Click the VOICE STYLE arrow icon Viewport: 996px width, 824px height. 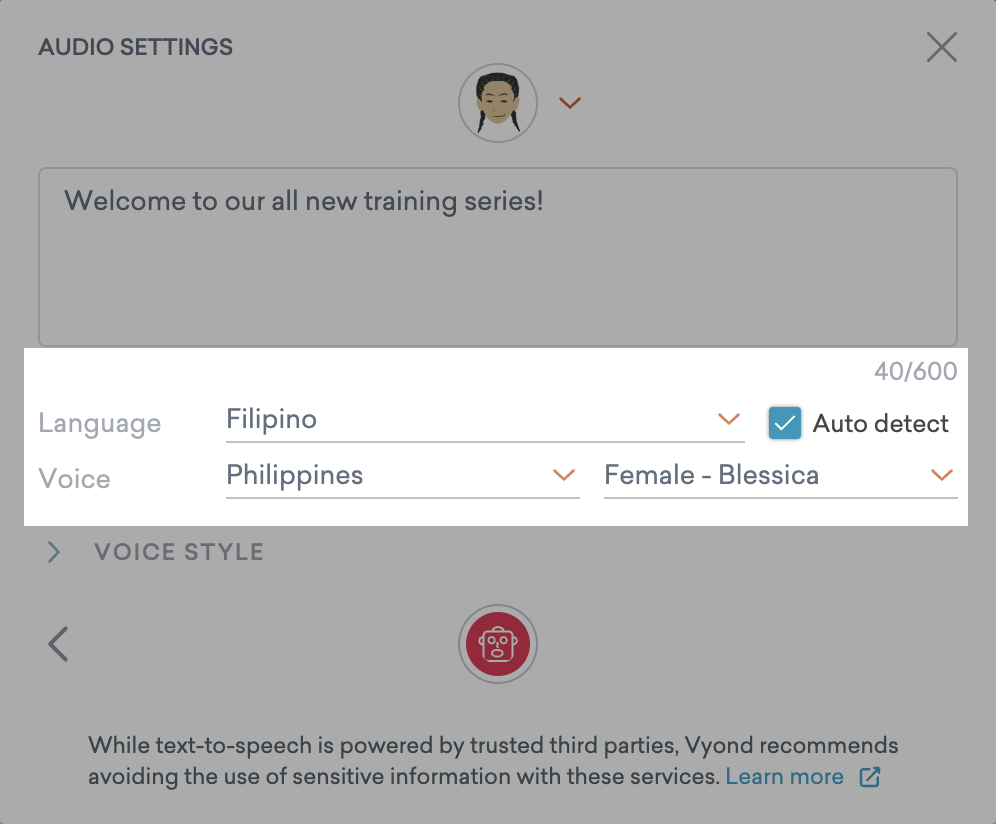pyautogui.click(x=53, y=551)
